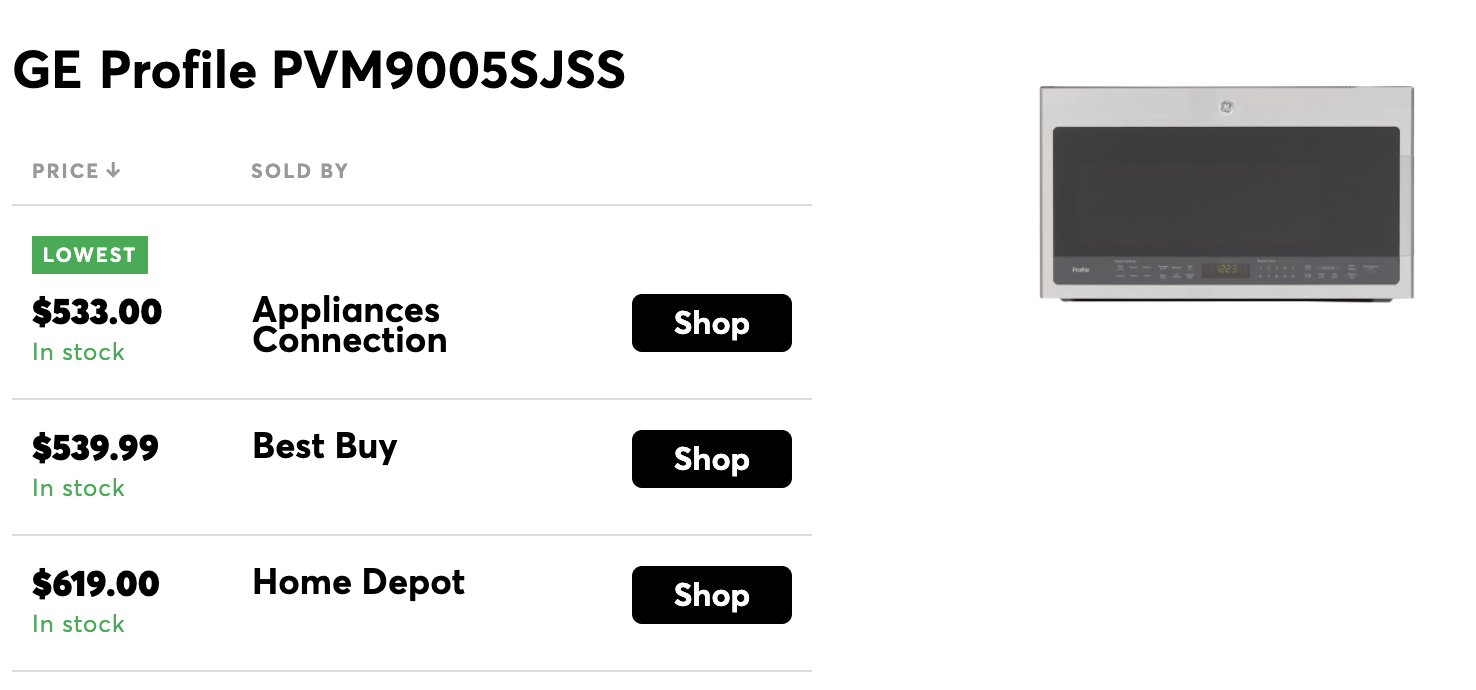Image resolution: width=1476 pixels, height=690 pixels.
Task: Select the Home Depot seller name
Action: [x=358, y=583]
